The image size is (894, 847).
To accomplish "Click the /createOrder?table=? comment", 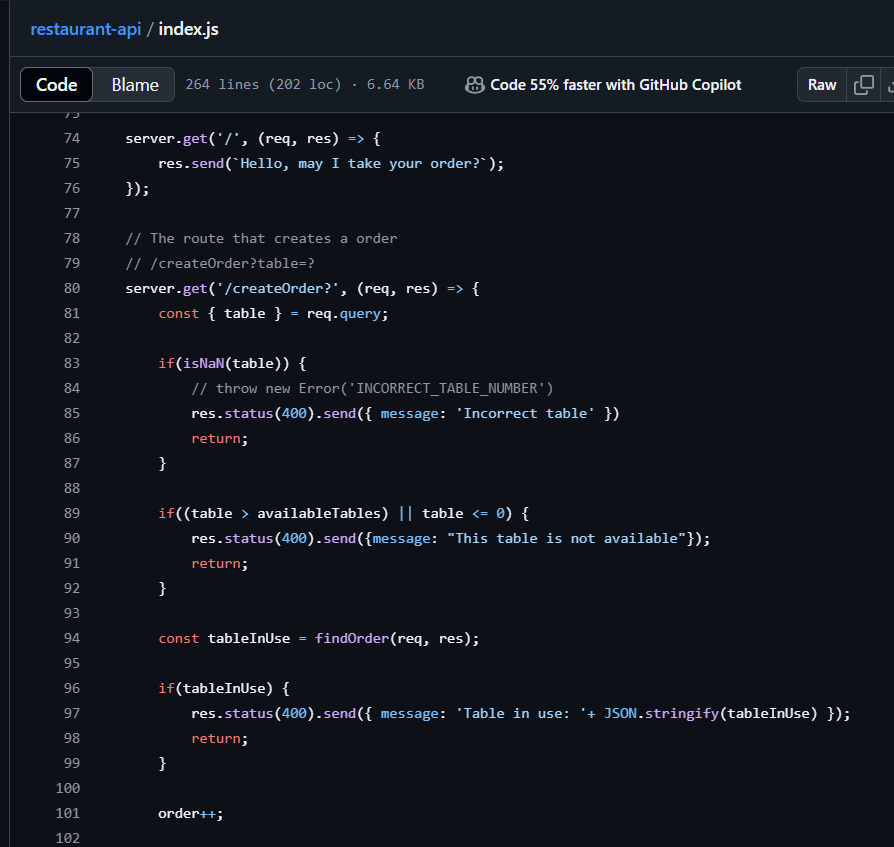I will [220, 263].
